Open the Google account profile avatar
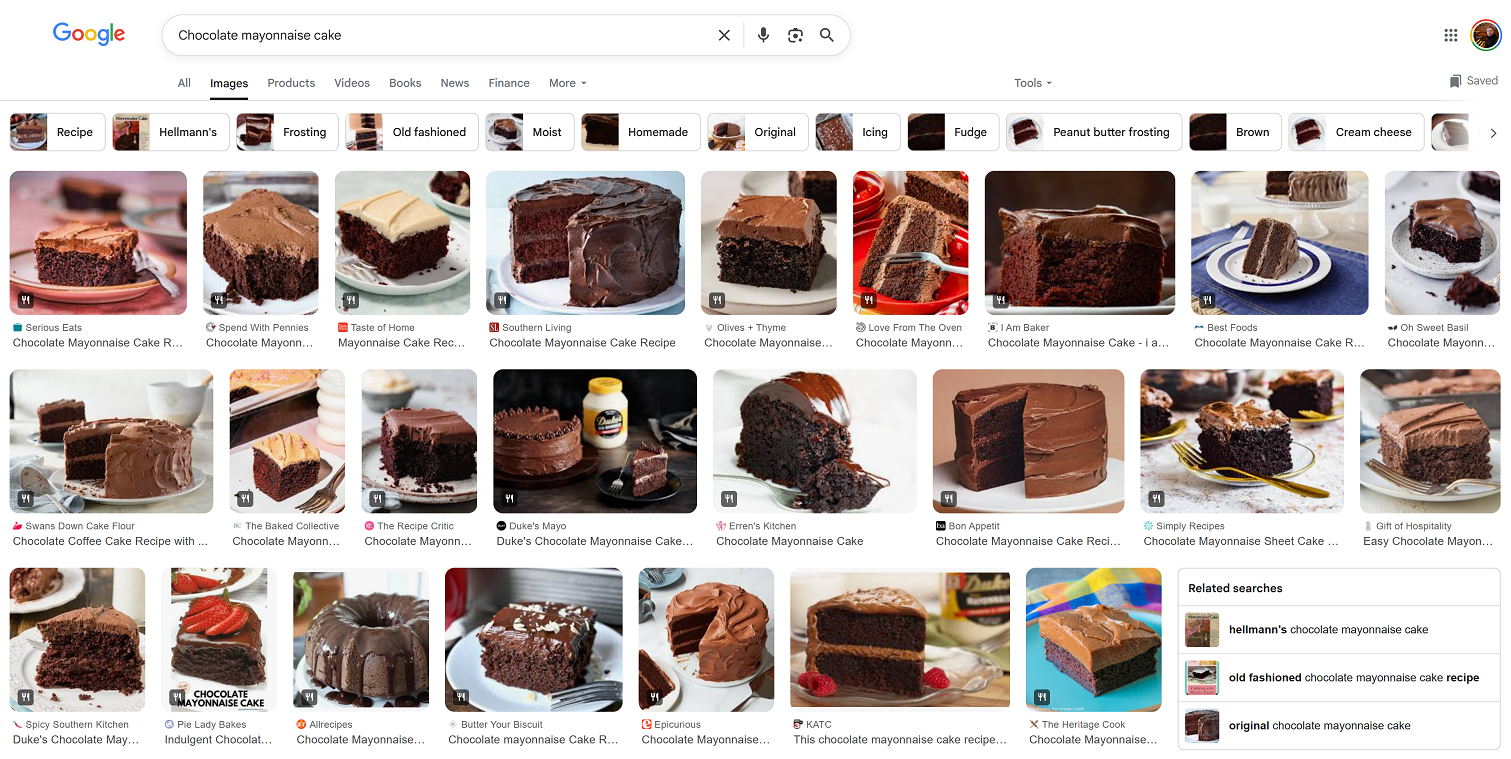 [x=1486, y=35]
